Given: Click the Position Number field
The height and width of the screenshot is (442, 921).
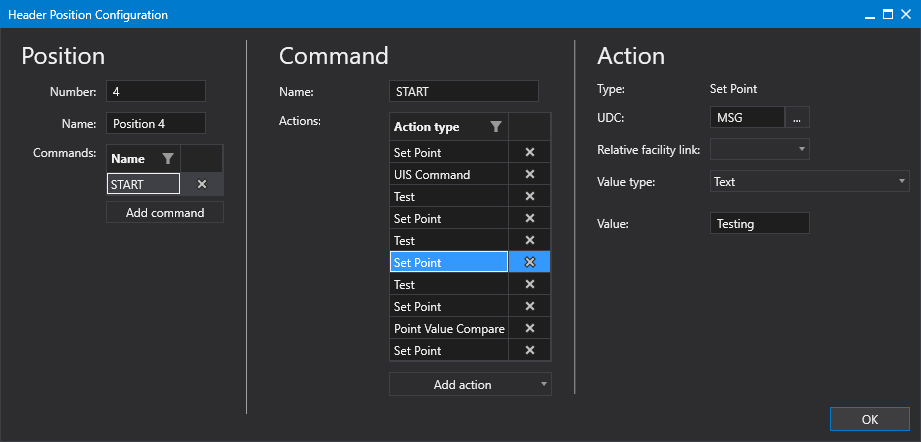Looking at the screenshot, I should (x=156, y=92).
